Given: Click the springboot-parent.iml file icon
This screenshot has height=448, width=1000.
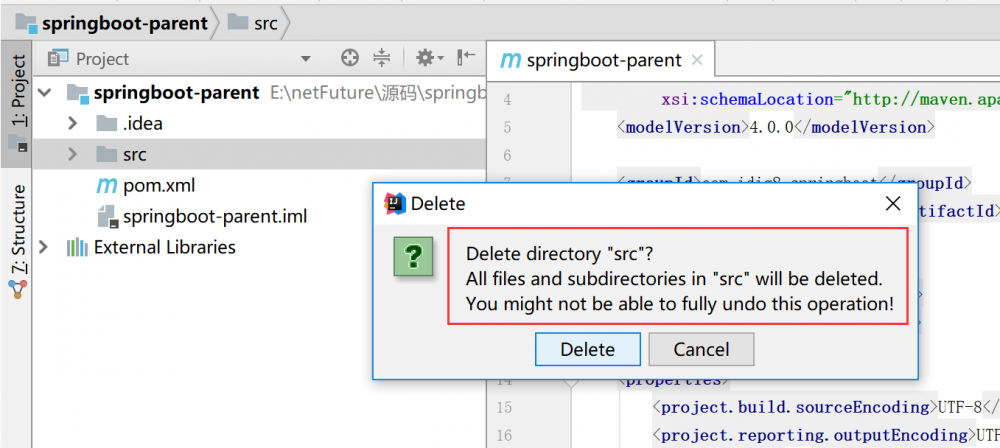Looking at the screenshot, I should pos(106,216).
